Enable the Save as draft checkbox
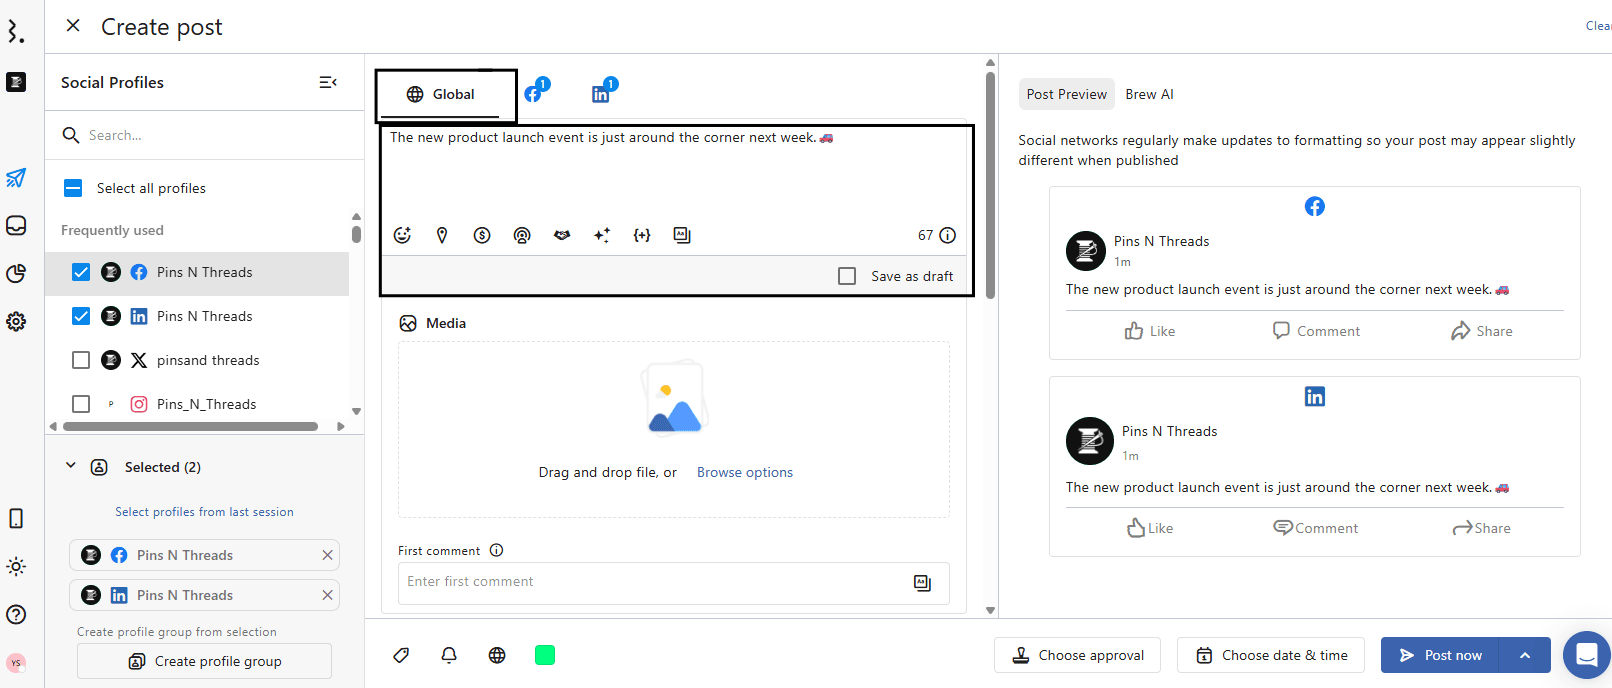1612x688 pixels. click(x=847, y=276)
